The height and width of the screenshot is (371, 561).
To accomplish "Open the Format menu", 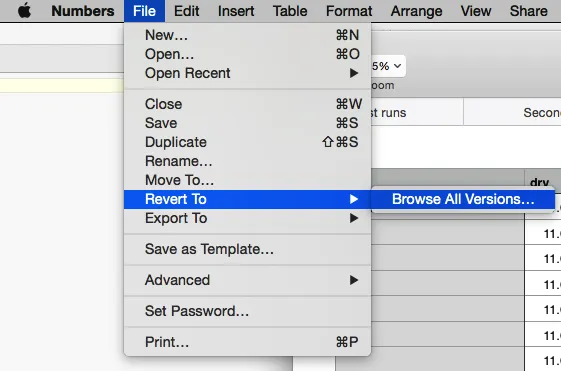I will point(349,11).
